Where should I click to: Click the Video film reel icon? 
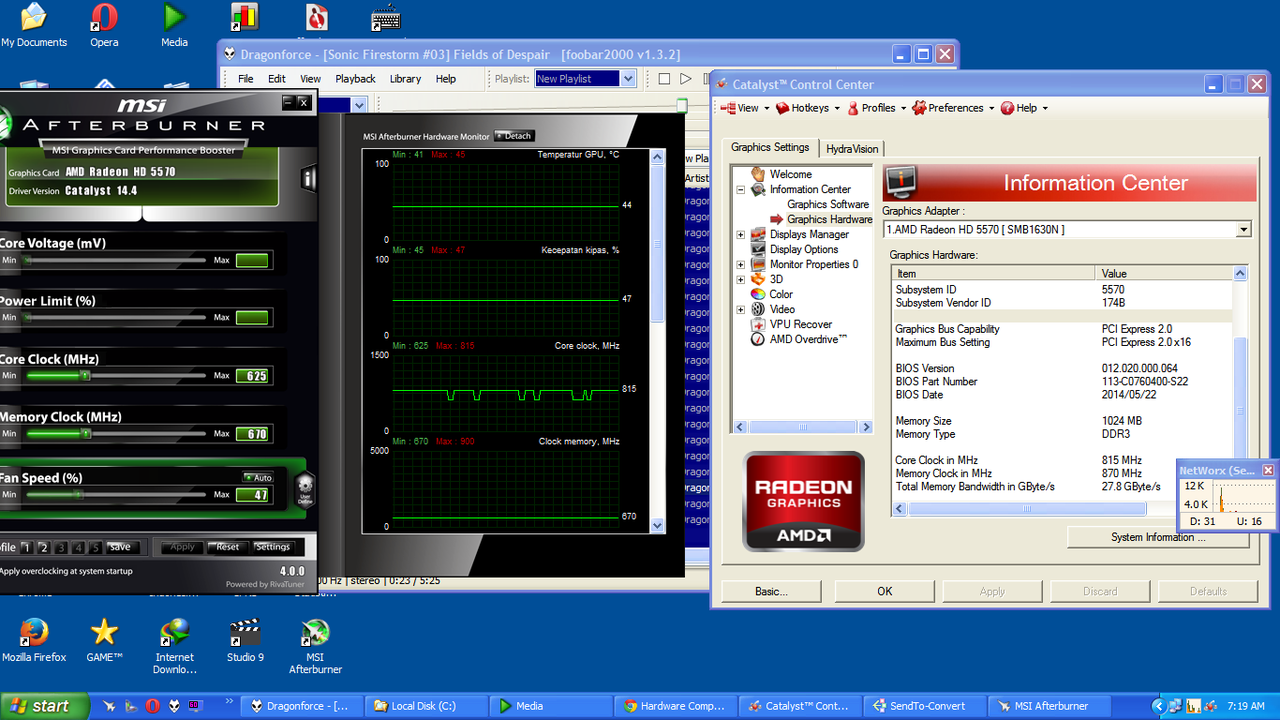tap(758, 309)
